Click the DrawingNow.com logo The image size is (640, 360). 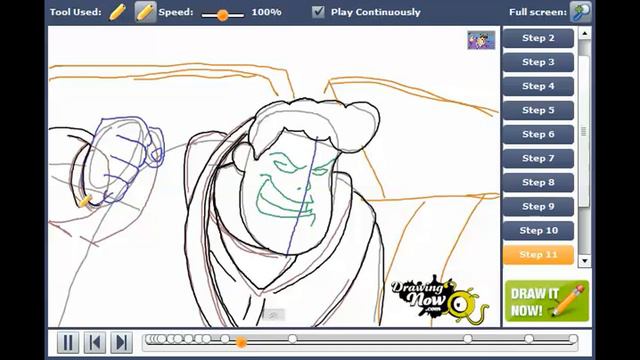tap(439, 300)
